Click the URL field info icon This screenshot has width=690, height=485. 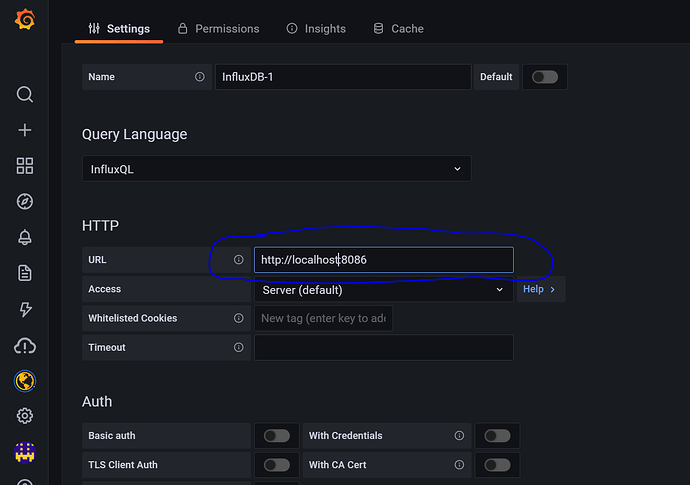point(238,260)
